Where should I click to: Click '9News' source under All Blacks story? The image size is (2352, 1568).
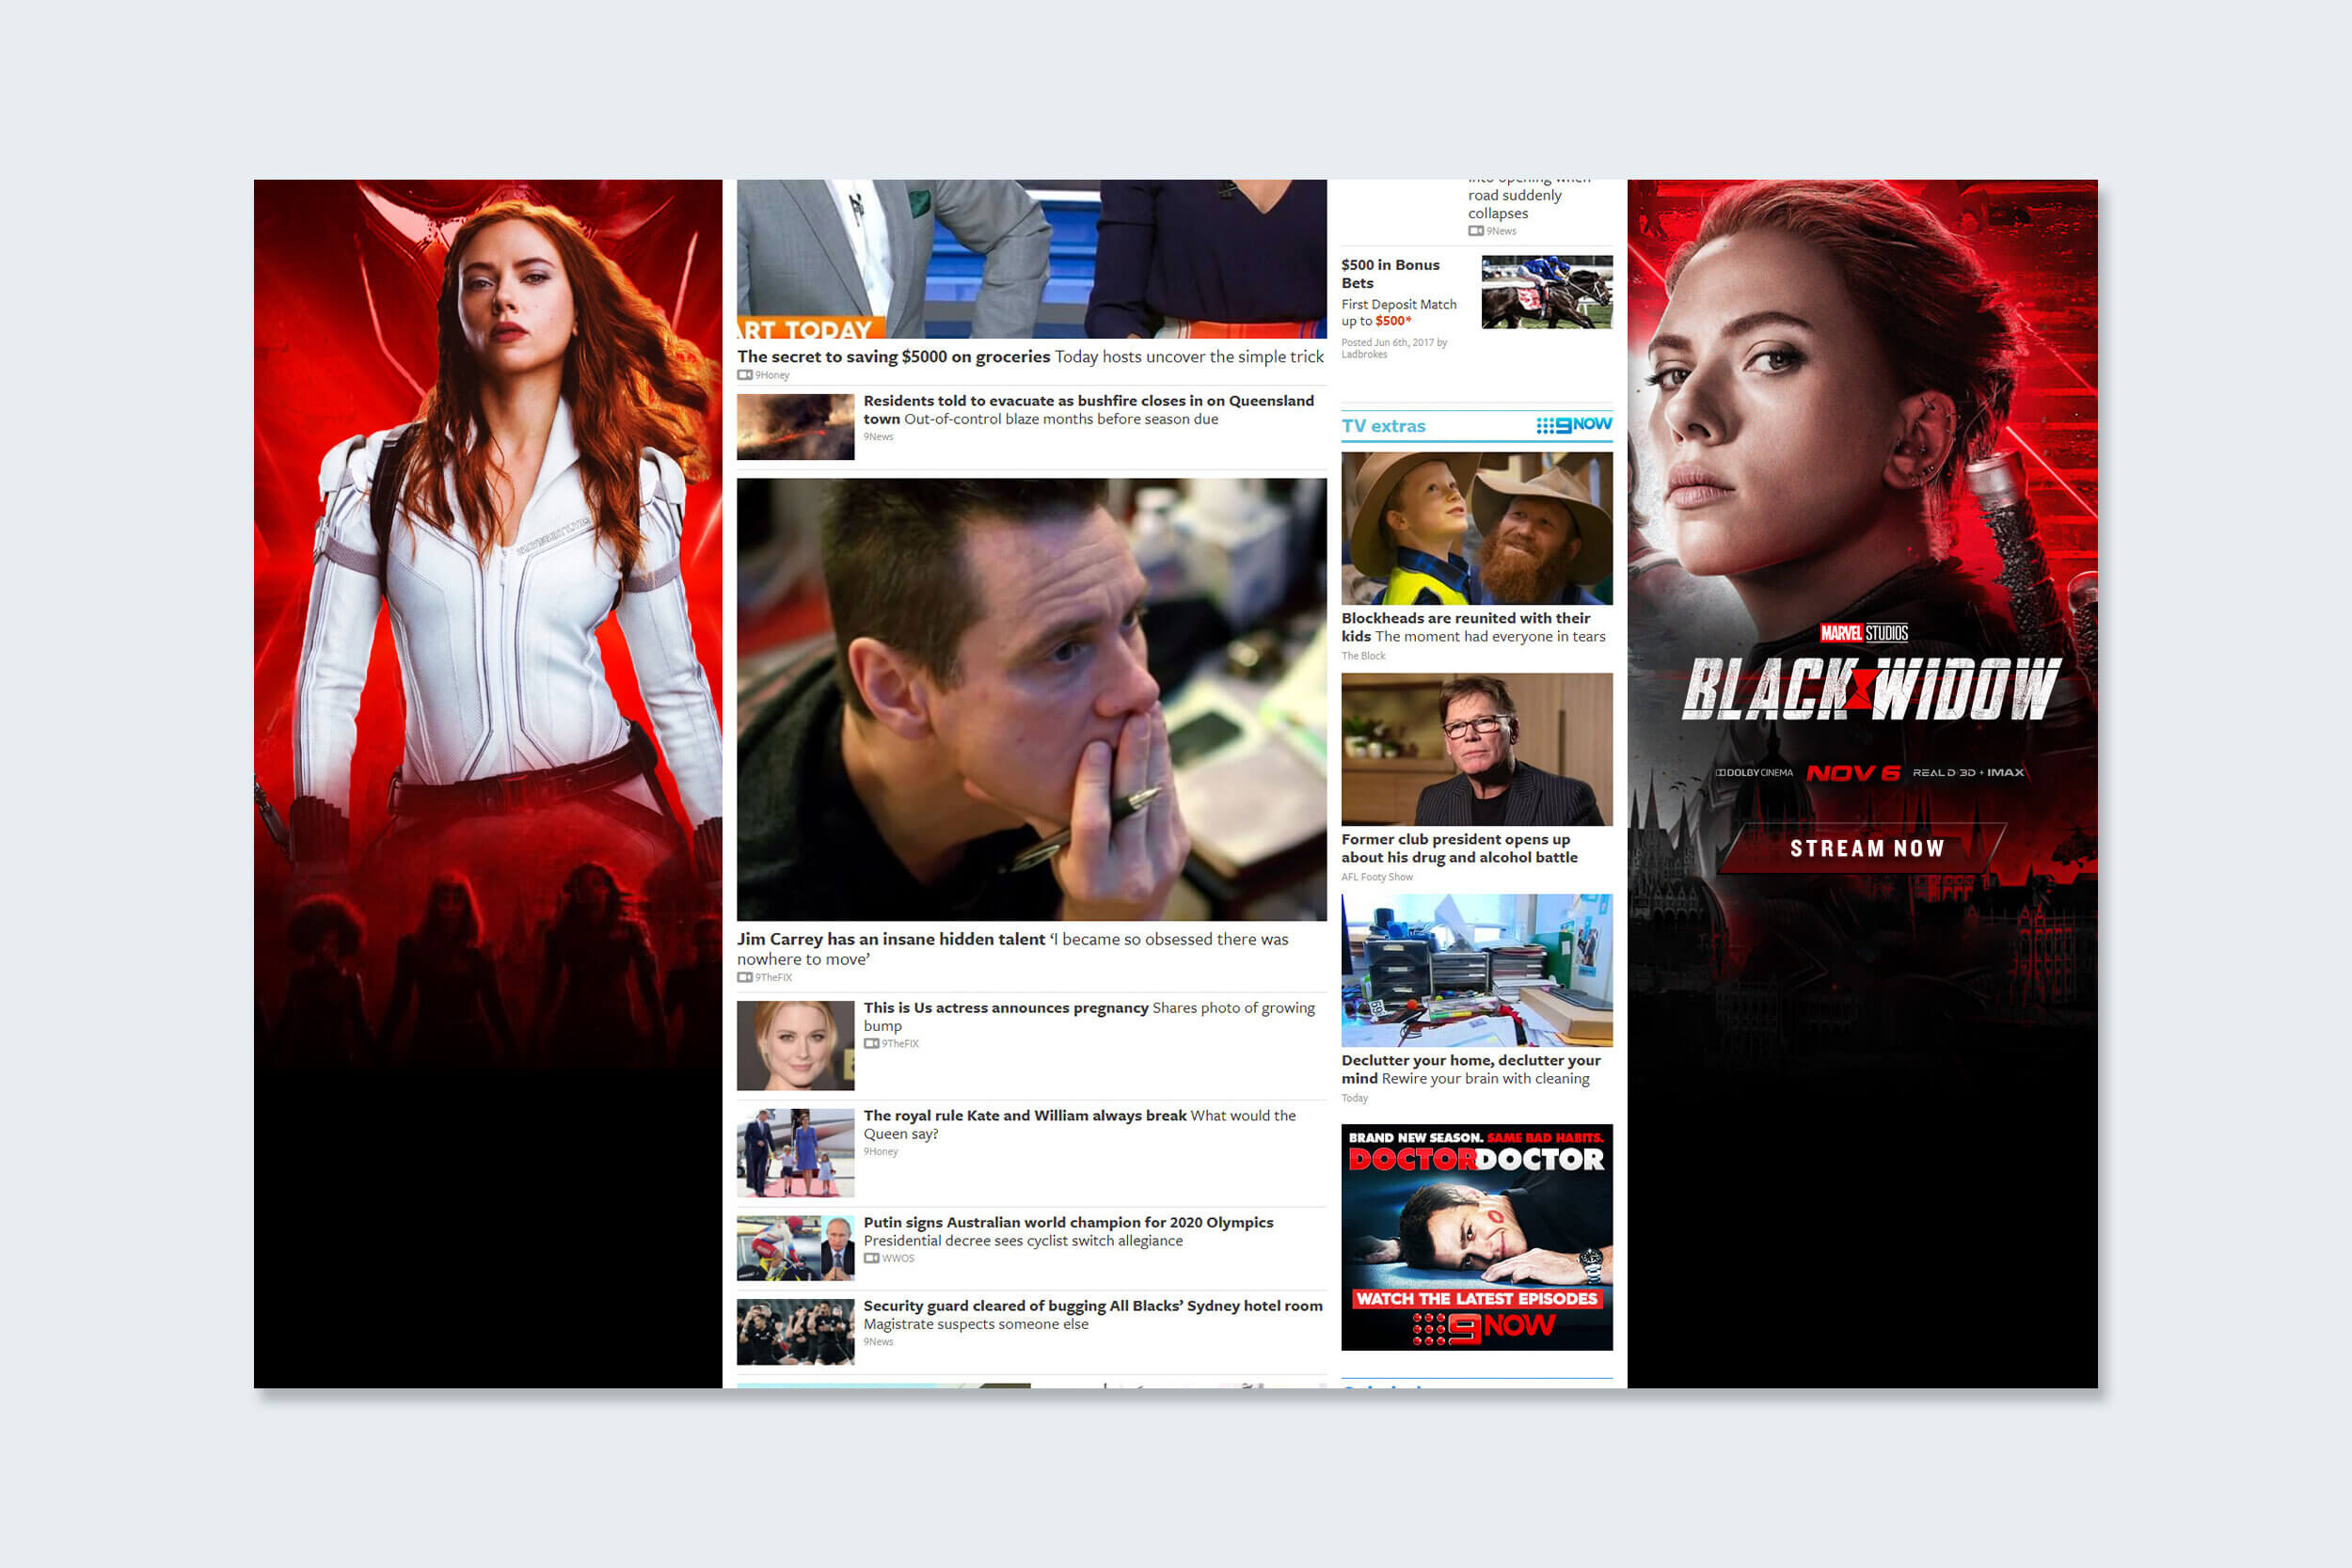tap(878, 1342)
